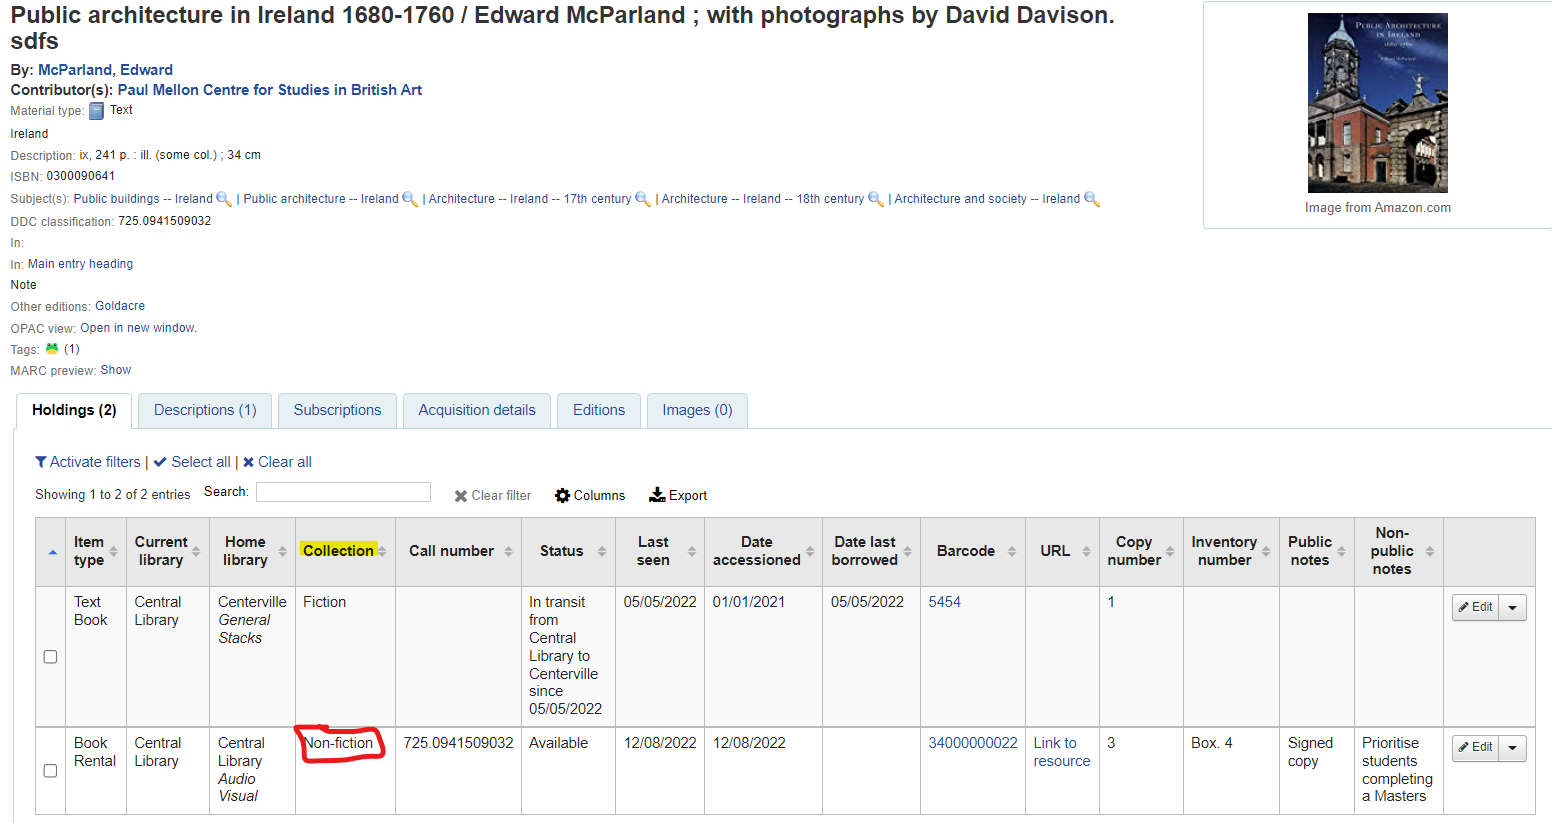Click Edit button for barcode 34000000022
The width and height of the screenshot is (1552, 823).
tap(1475, 748)
